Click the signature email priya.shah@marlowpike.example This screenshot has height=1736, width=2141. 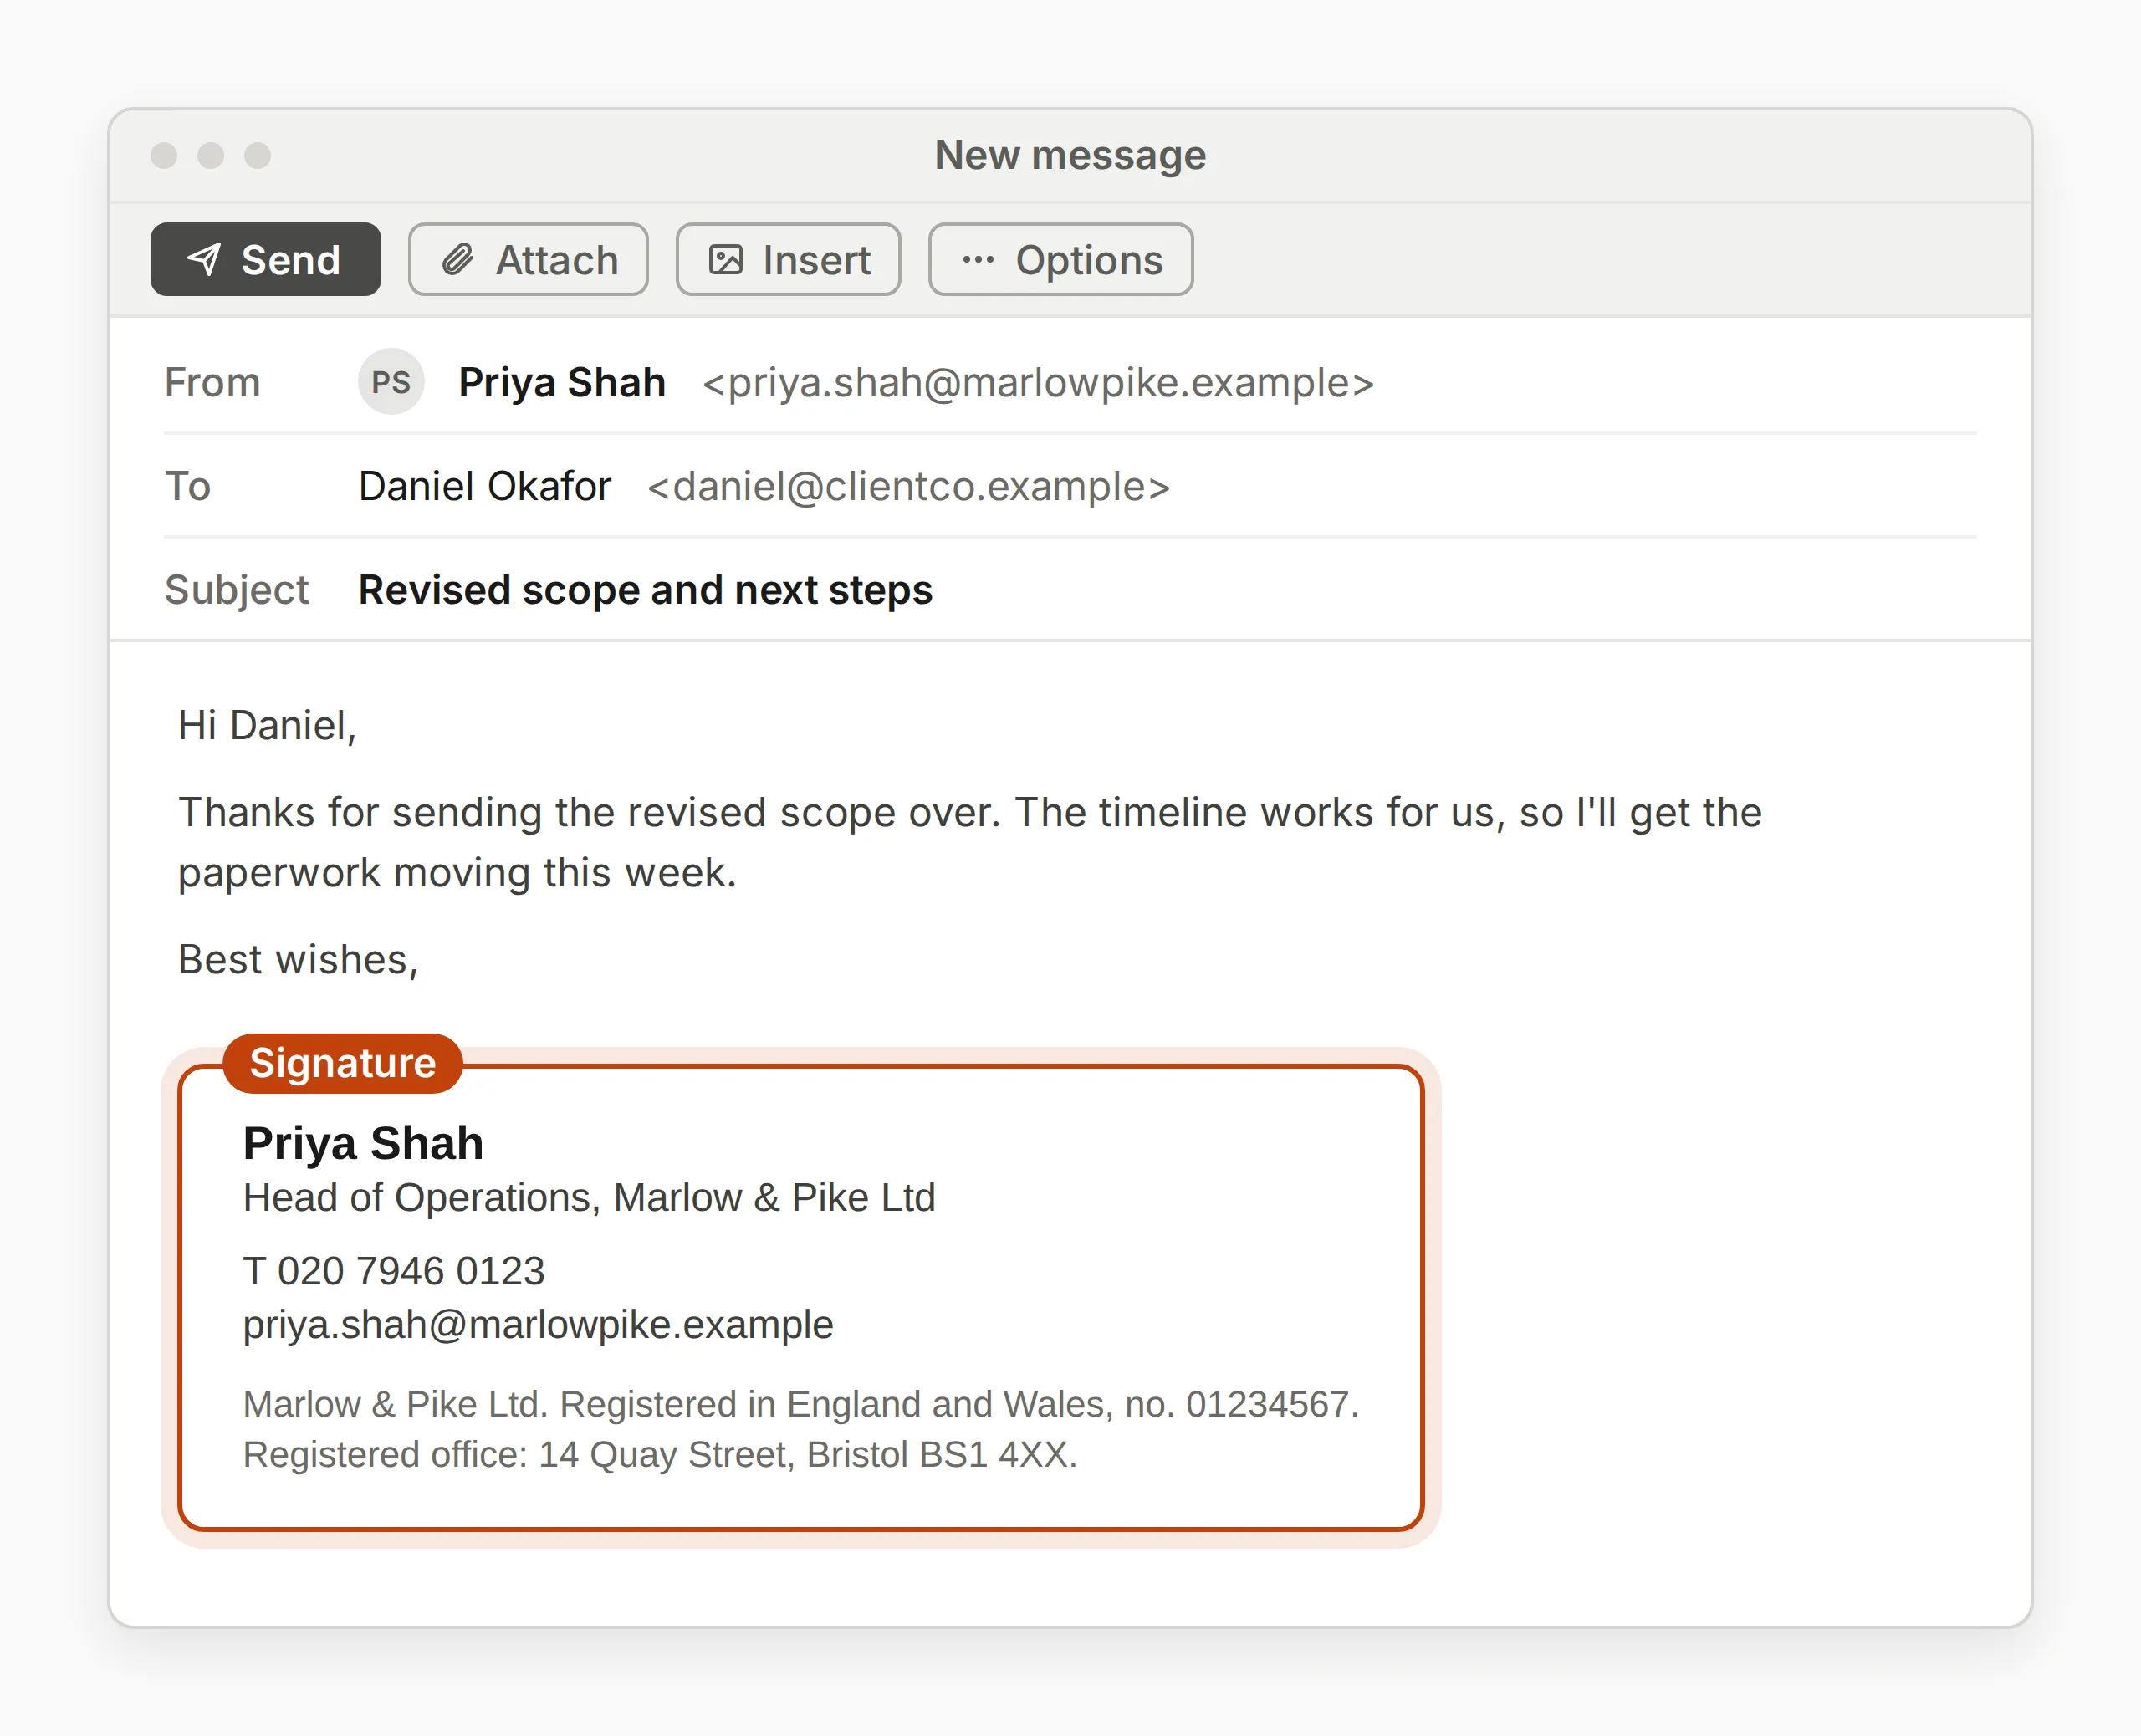coord(538,1325)
